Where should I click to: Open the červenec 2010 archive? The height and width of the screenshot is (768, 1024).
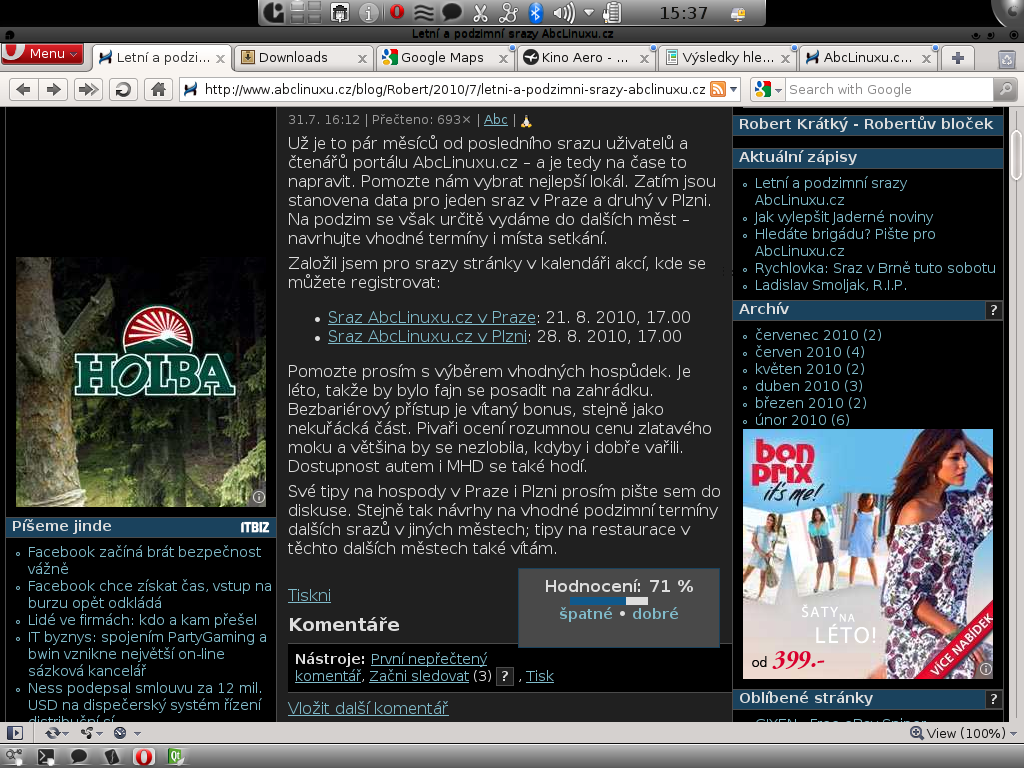(818, 335)
